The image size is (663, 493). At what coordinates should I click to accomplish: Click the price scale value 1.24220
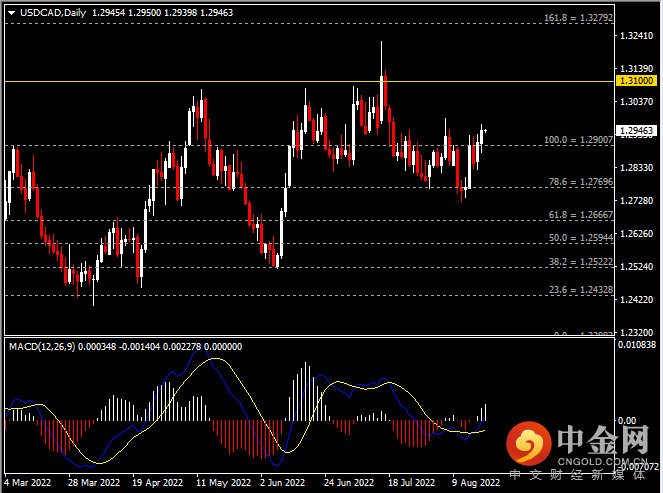click(636, 299)
